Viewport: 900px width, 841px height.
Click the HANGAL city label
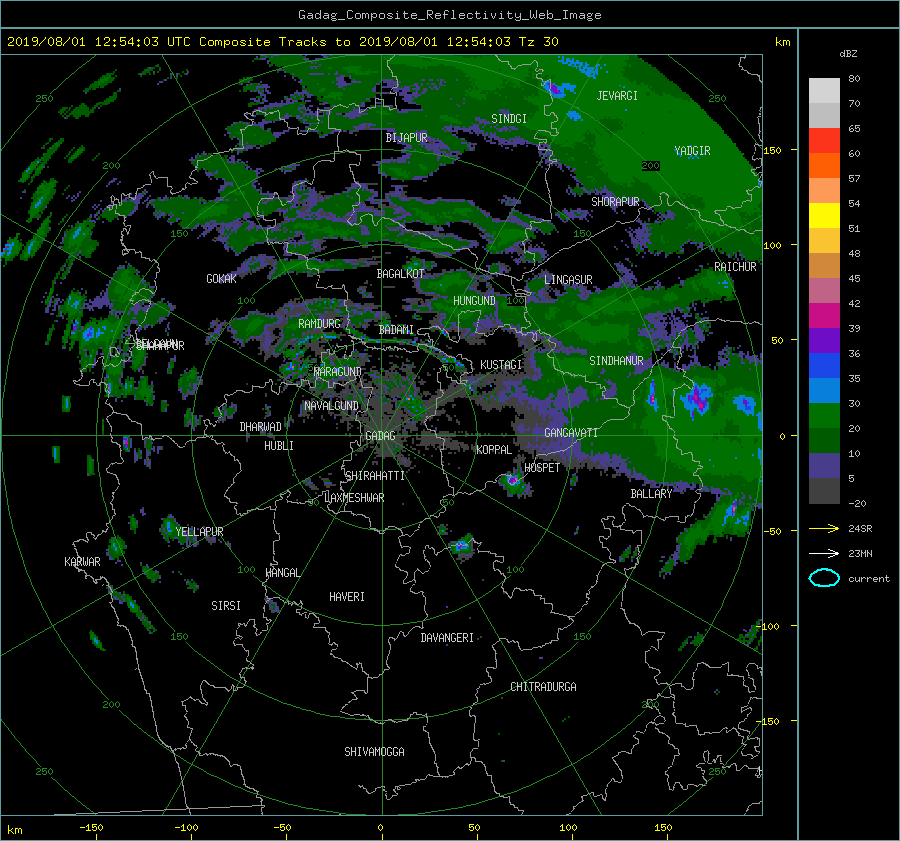282,573
